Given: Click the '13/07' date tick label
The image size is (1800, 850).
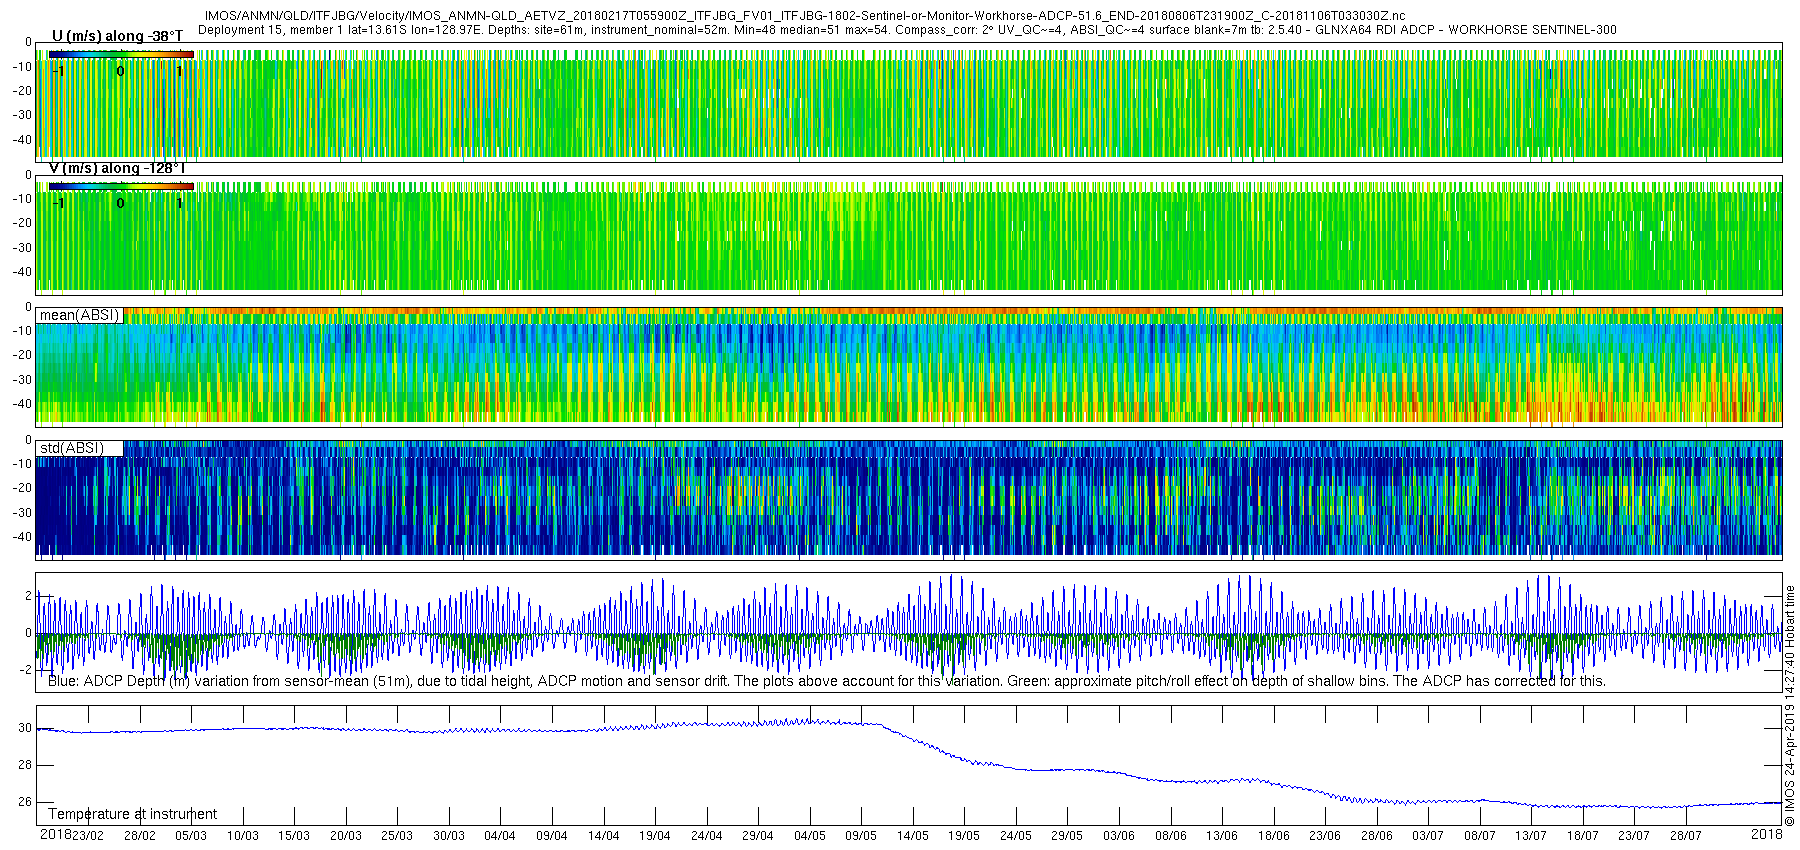Looking at the screenshot, I should click(x=1531, y=835).
